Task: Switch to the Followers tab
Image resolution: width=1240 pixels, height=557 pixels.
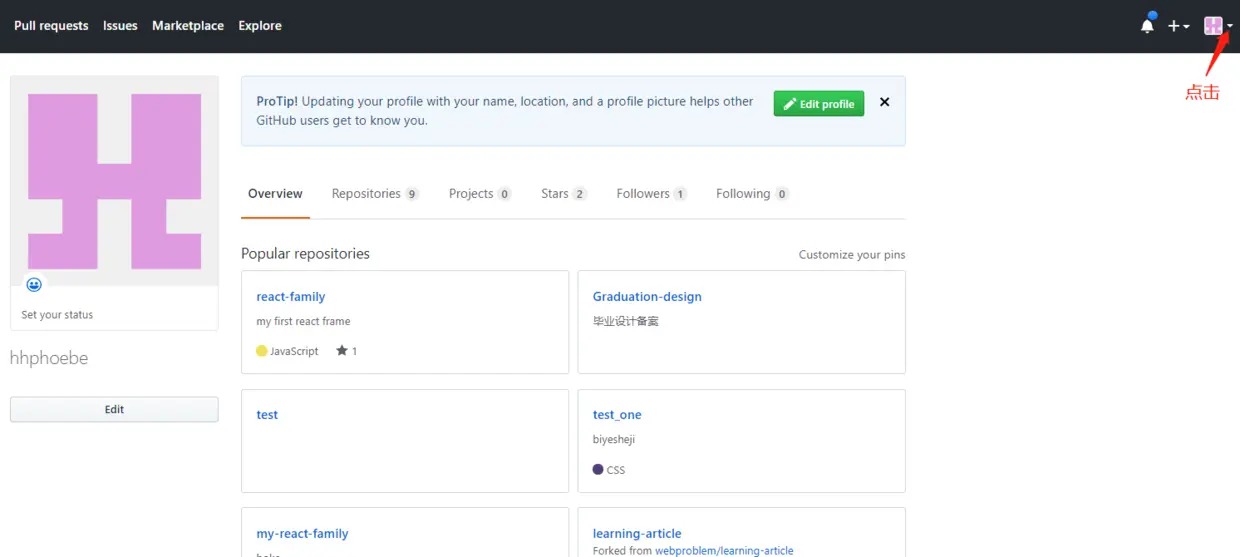Action: tap(651, 194)
